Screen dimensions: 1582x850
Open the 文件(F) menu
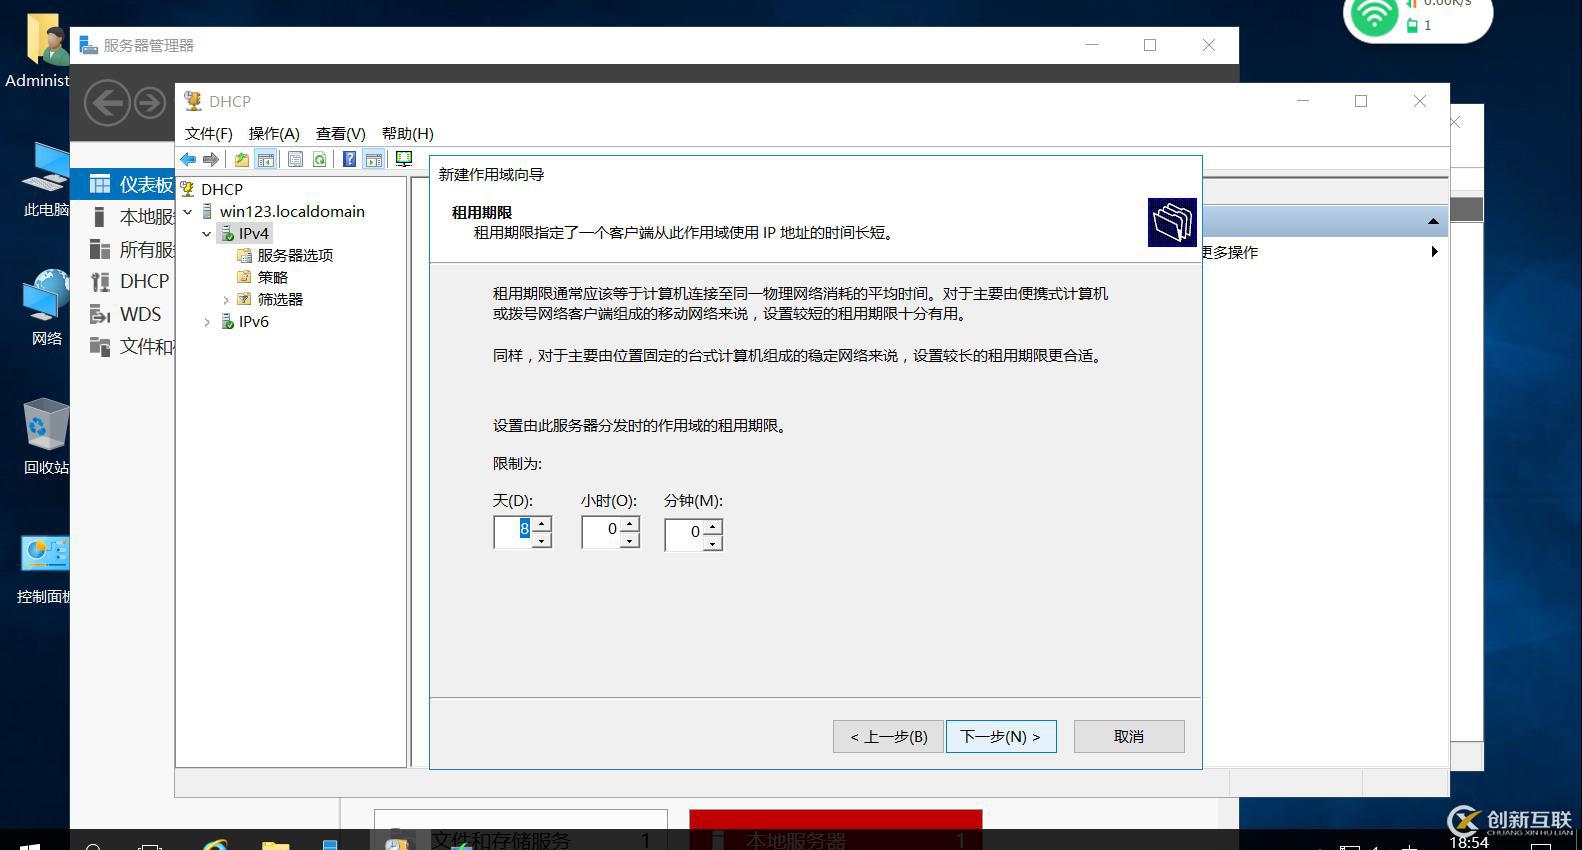coord(208,133)
